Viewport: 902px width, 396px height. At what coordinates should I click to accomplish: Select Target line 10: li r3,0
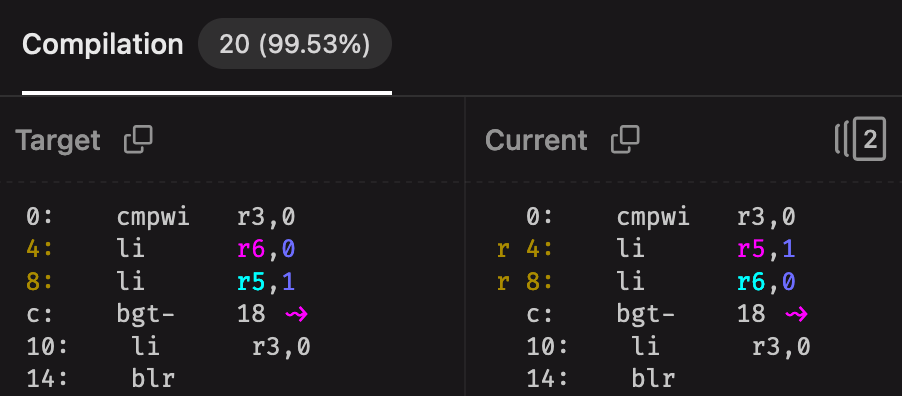tap(169, 347)
